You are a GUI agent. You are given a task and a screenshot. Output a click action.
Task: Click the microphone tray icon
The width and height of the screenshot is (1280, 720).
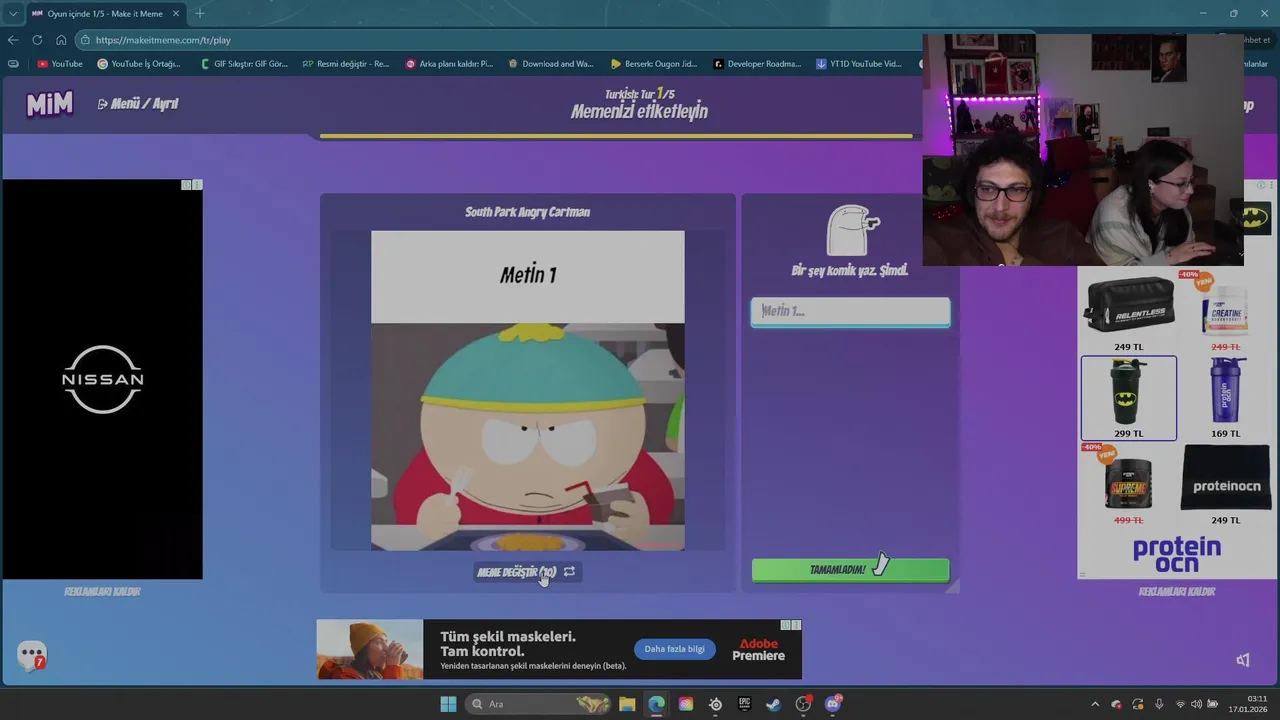pyautogui.click(x=1159, y=704)
